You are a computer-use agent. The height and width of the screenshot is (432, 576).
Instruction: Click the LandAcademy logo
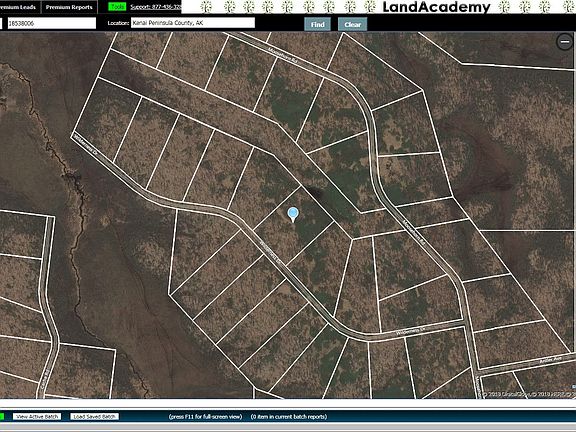pos(436,7)
